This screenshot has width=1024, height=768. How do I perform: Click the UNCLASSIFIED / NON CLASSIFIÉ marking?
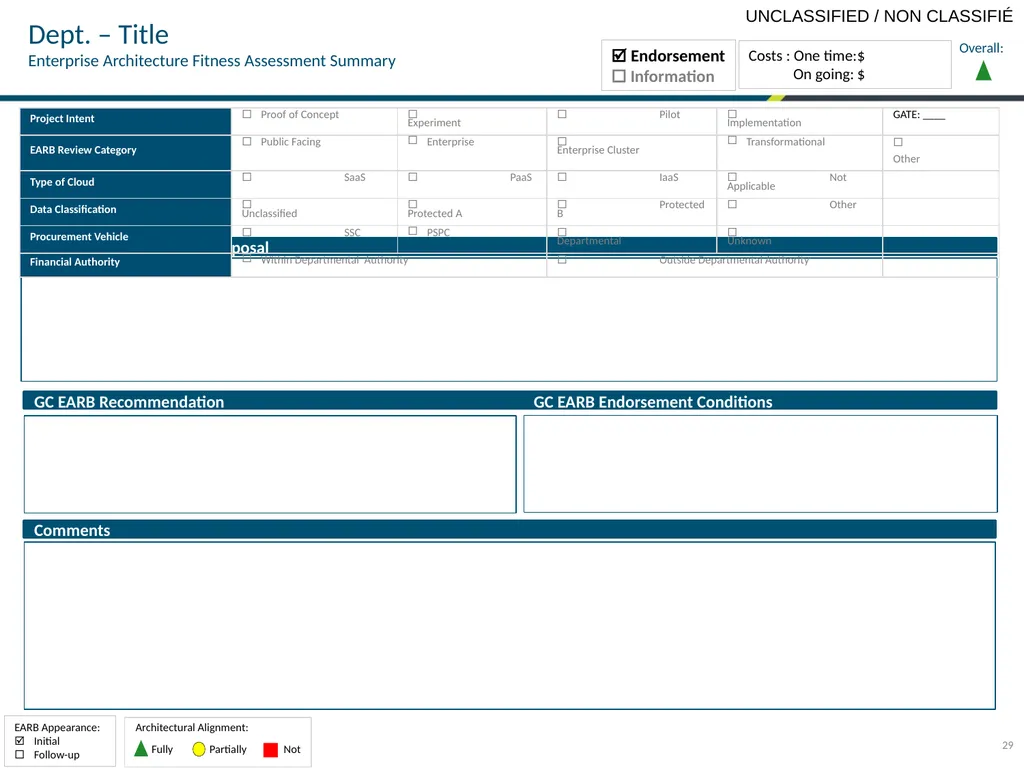(x=879, y=16)
